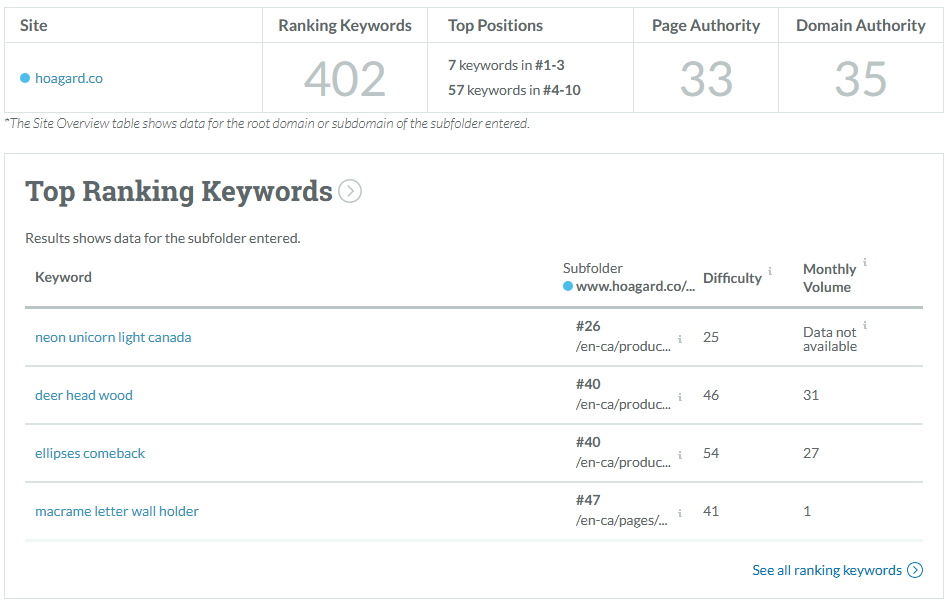Click info icon in neon unicorn light canada row URL
The width and height of the screenshot is (948, 608).
tap(680, 339)
